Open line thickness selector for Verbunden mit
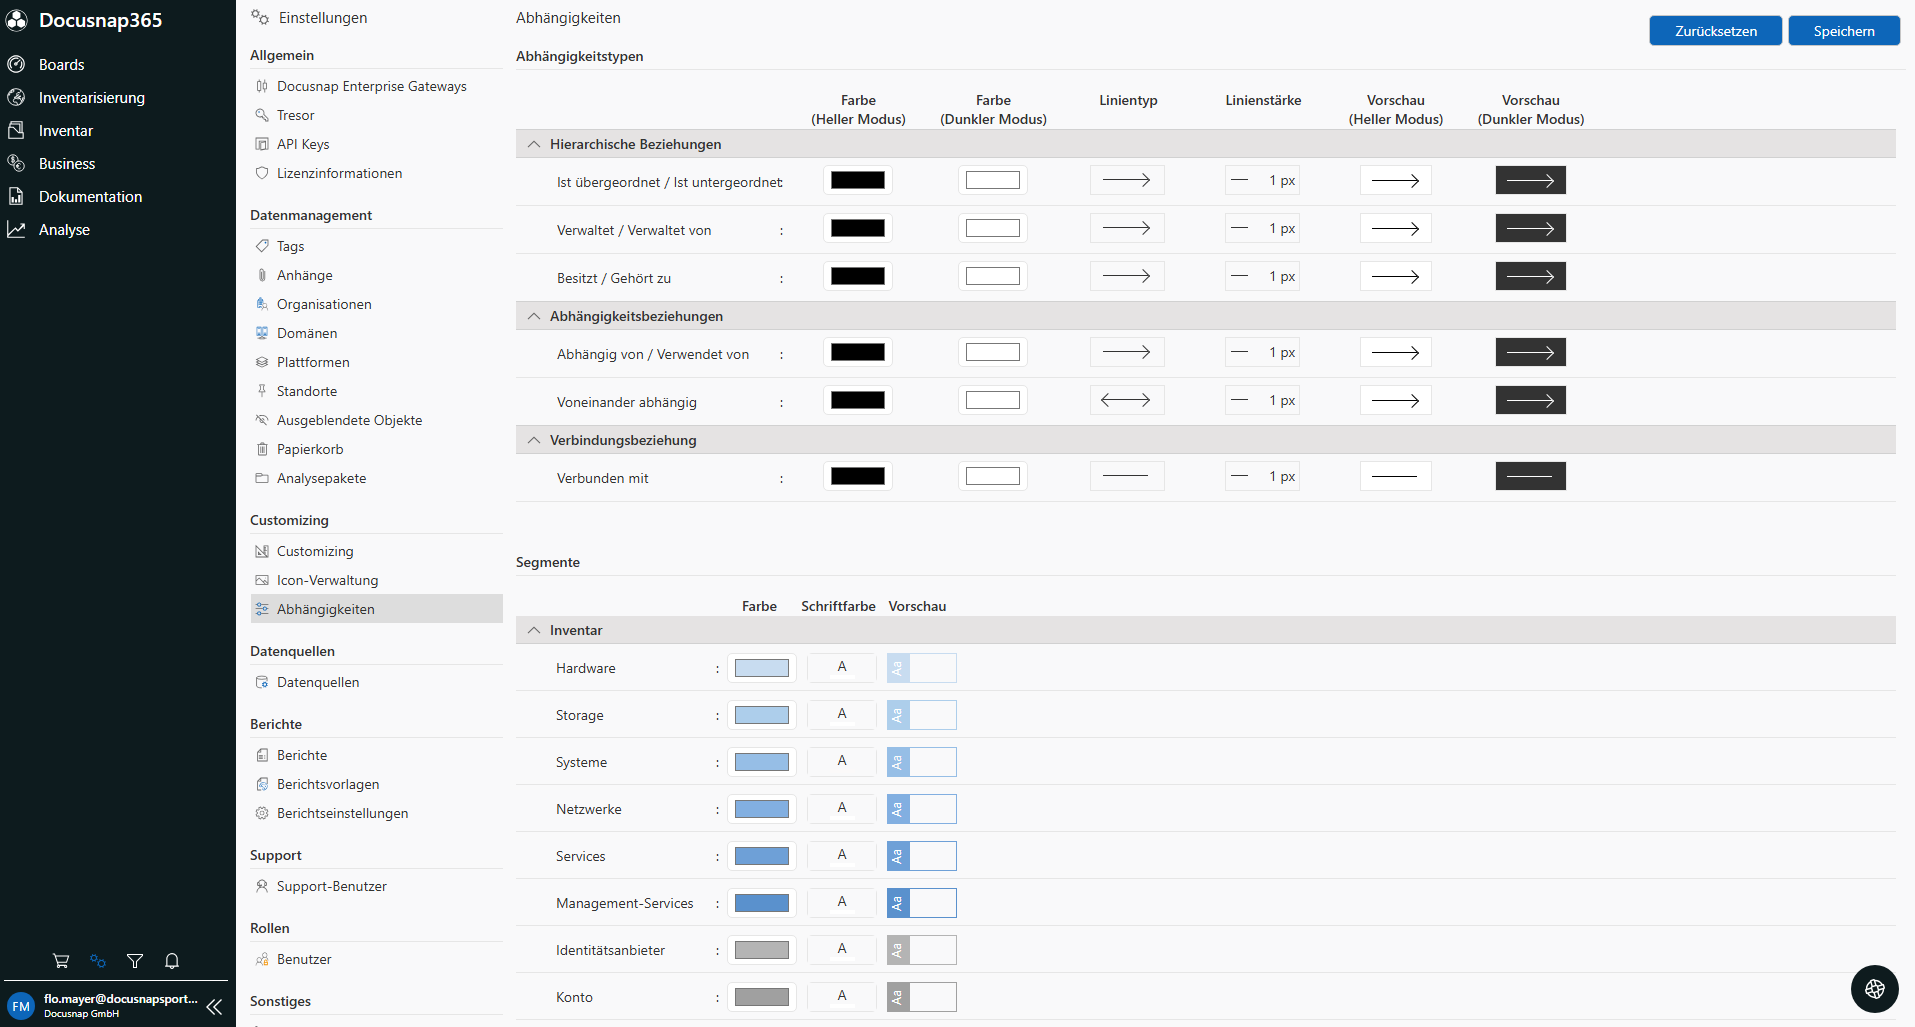The image size is (1915, 1027). [1262, 476]
